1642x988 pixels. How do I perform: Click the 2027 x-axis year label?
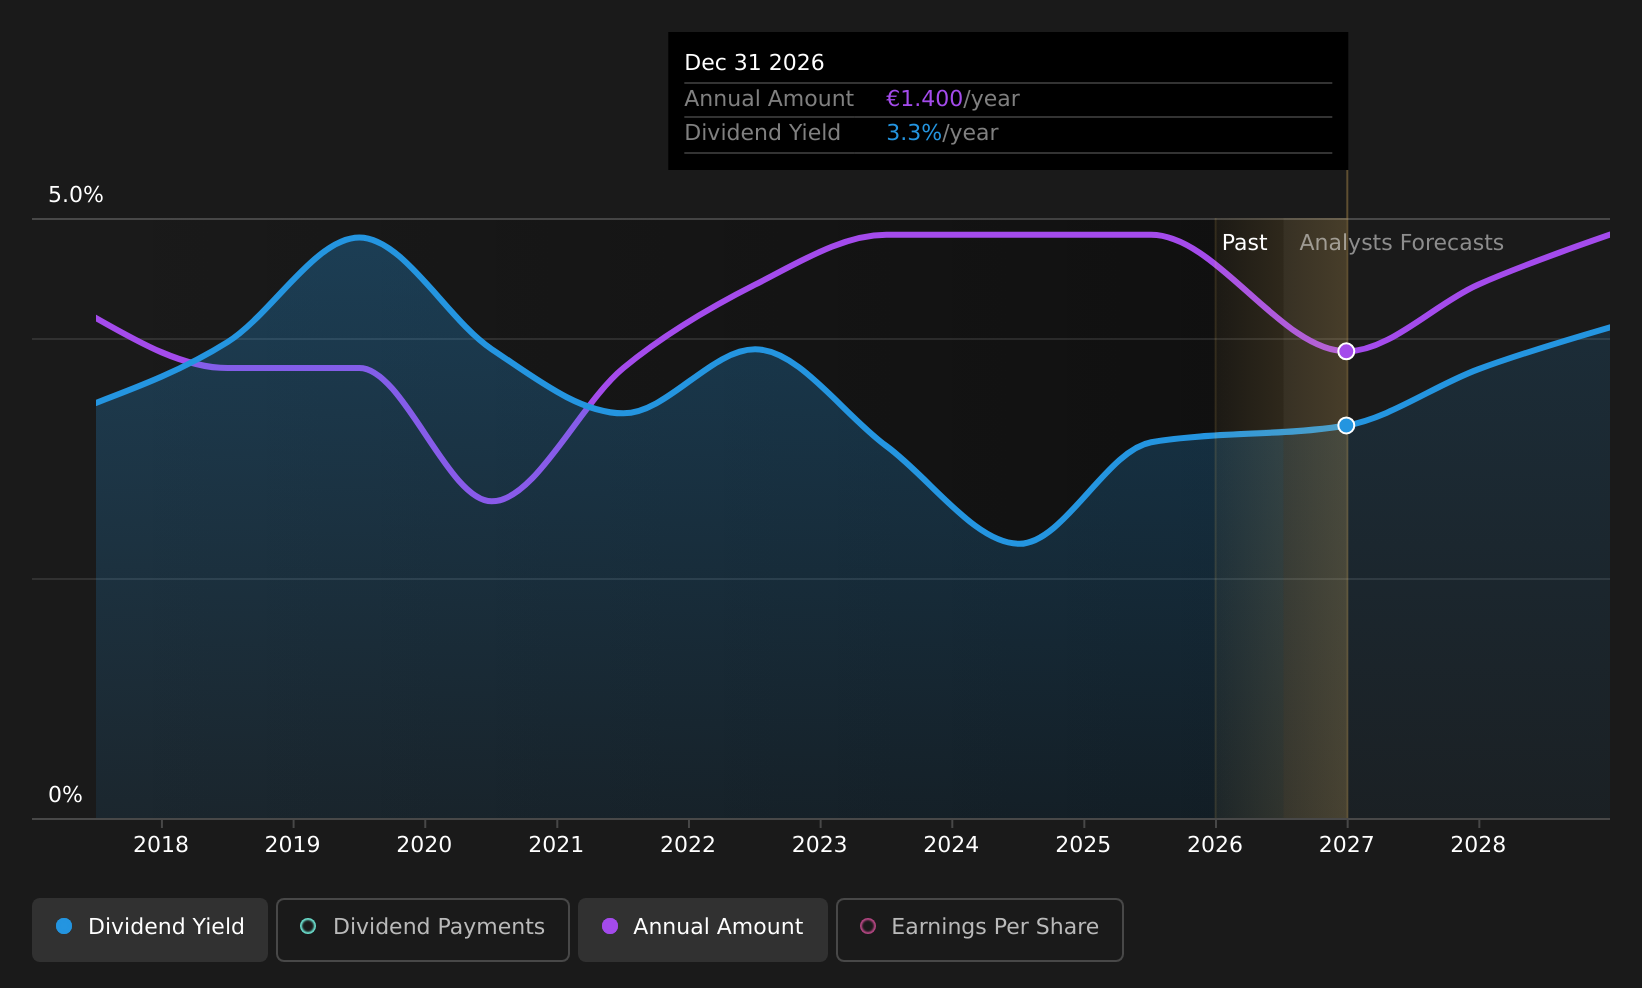pos(1347,845)
